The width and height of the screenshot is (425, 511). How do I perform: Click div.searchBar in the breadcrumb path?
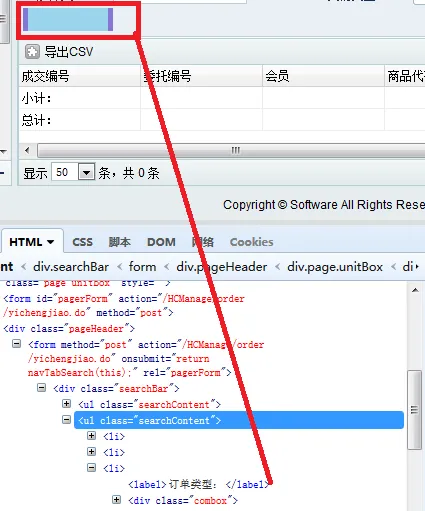tap(71, 267)
